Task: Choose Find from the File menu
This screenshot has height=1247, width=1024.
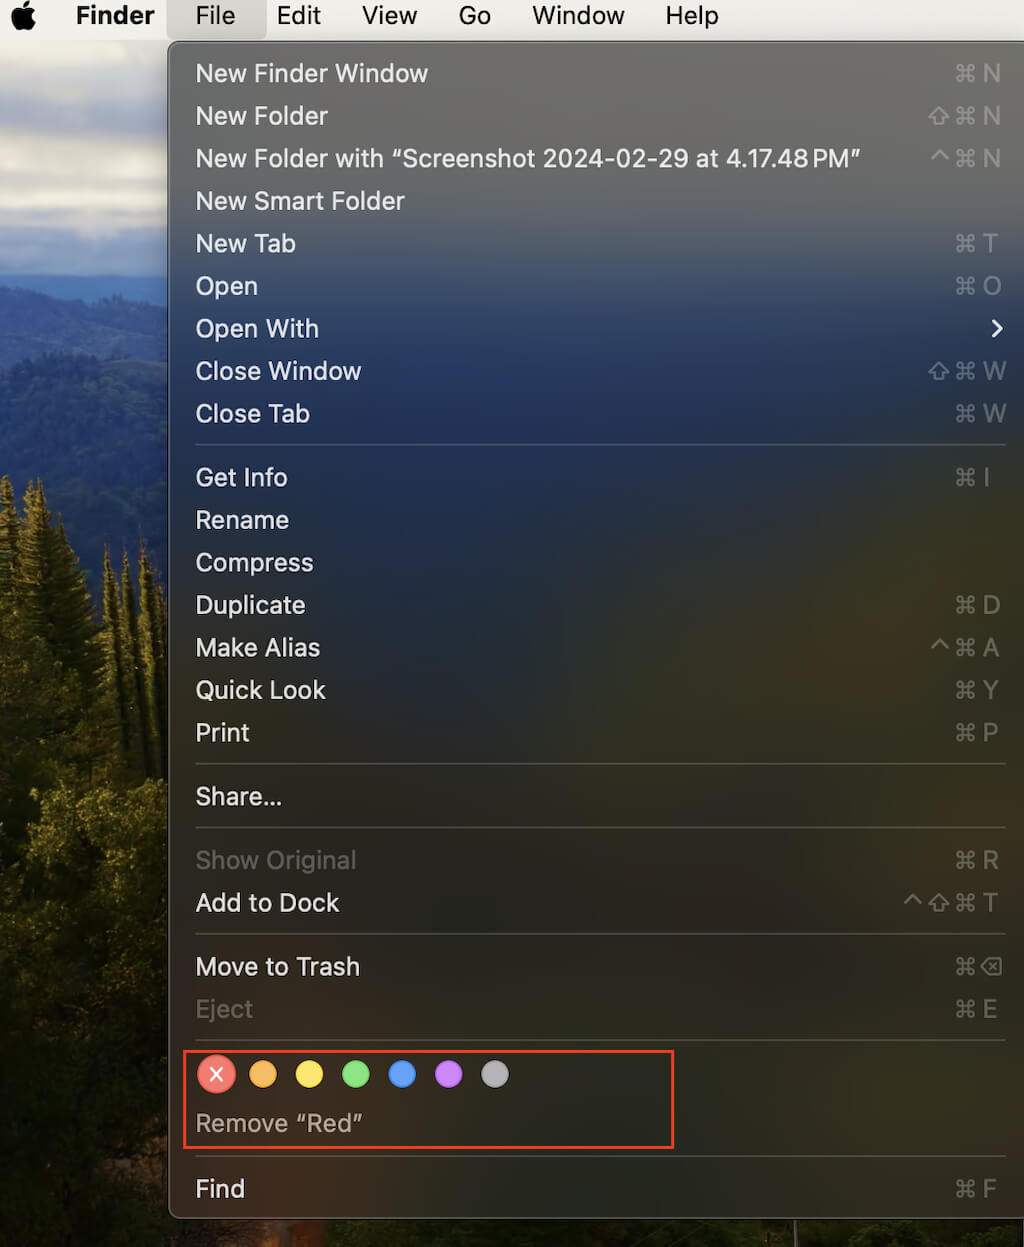Action: coord(597,1188)
